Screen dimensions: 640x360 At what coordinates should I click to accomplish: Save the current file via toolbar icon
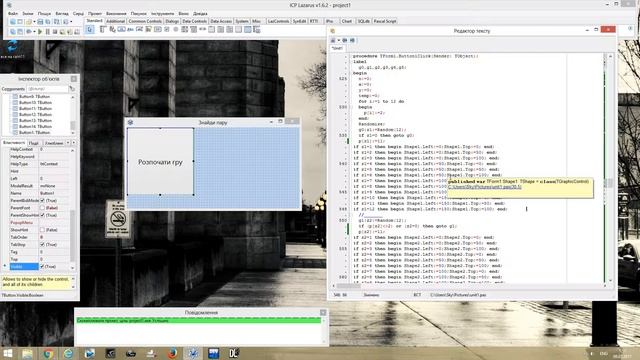click(x=40, y=21)
